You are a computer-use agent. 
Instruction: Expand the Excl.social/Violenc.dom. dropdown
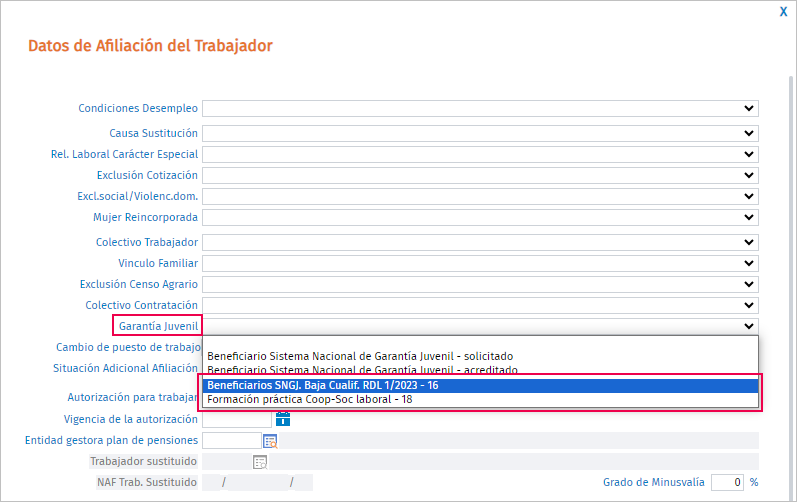pyautogui.click(x=480, y=196)
